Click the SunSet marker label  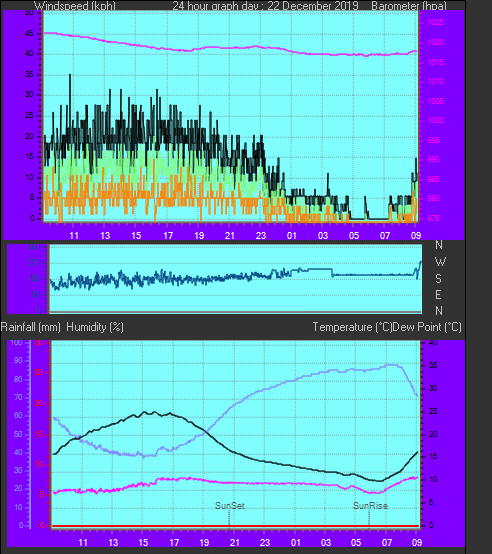[230, 506]
